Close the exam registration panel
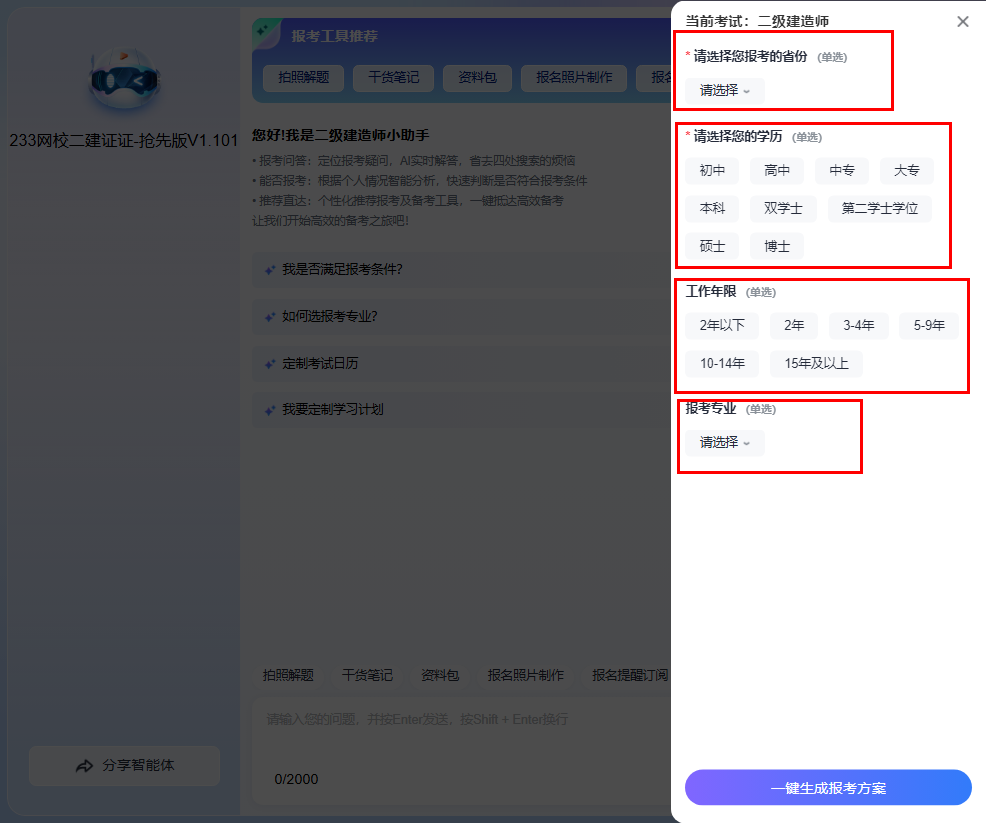This screenshot has width=986, height=823. (962, 21)
